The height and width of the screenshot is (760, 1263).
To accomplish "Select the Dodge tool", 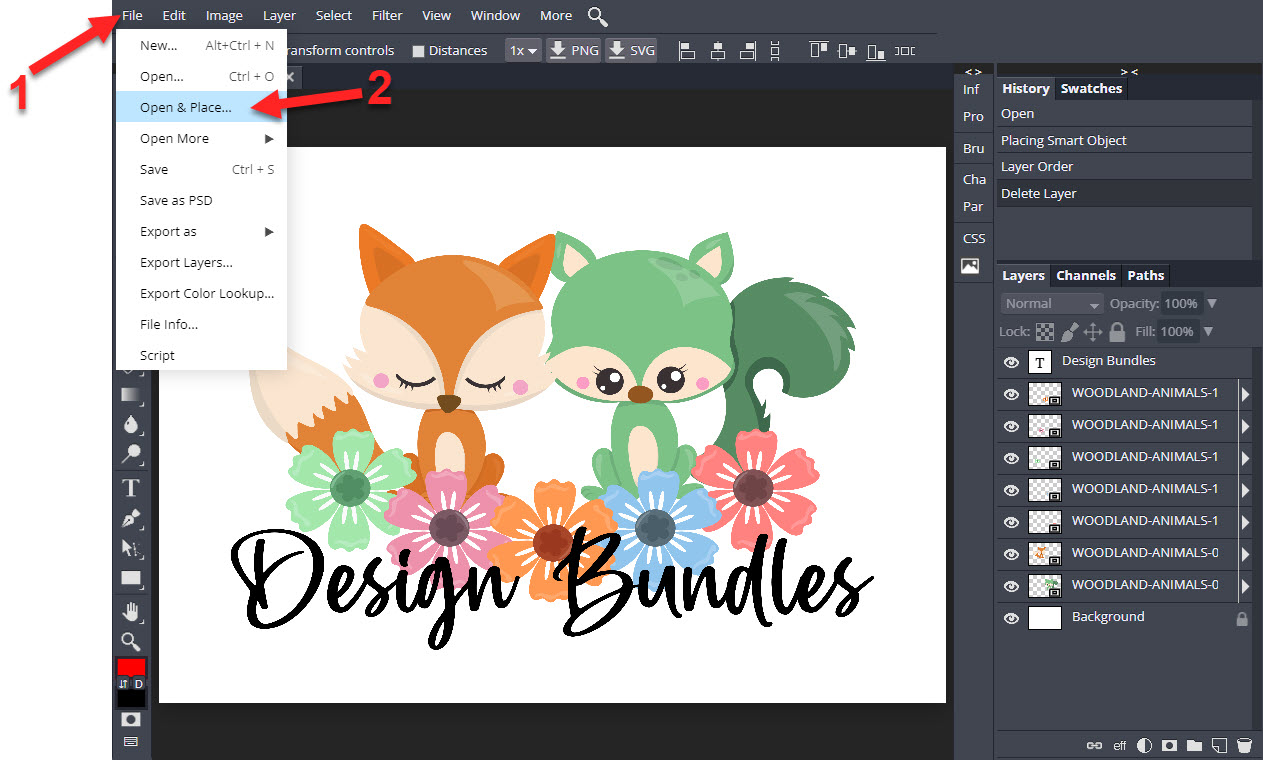I will tap(131, 454).
